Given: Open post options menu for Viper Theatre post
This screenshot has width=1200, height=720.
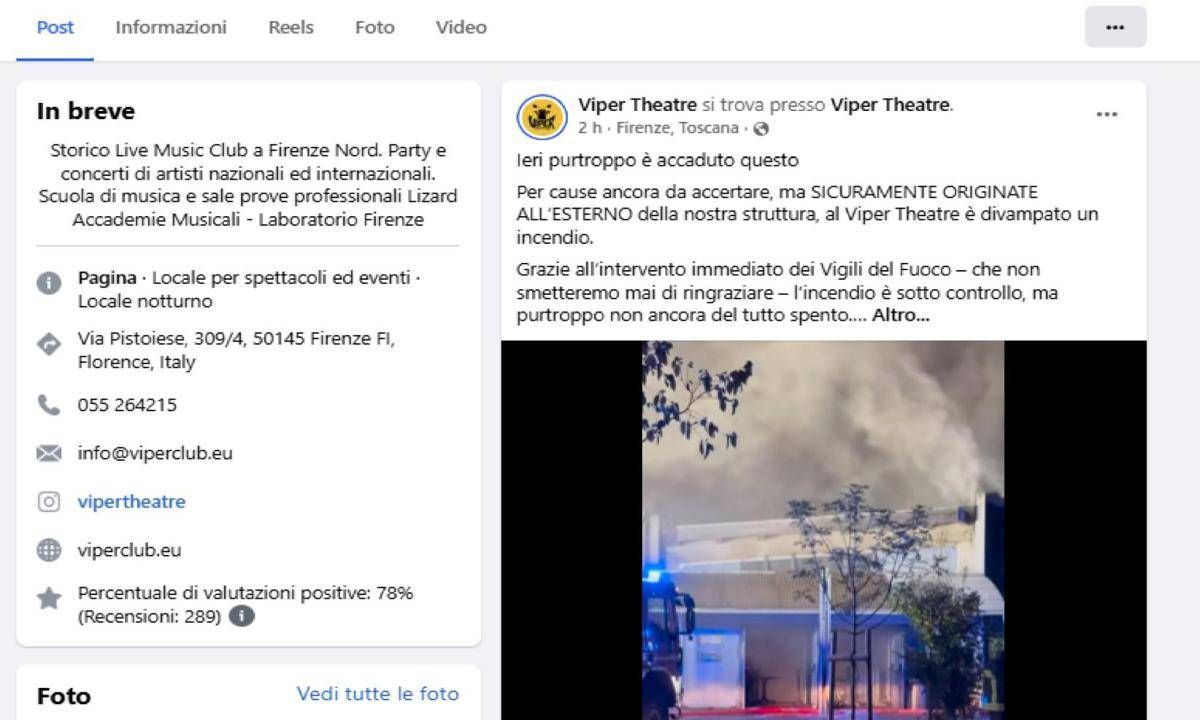Looking at the screenshot, I should (x=1106, y=115).
